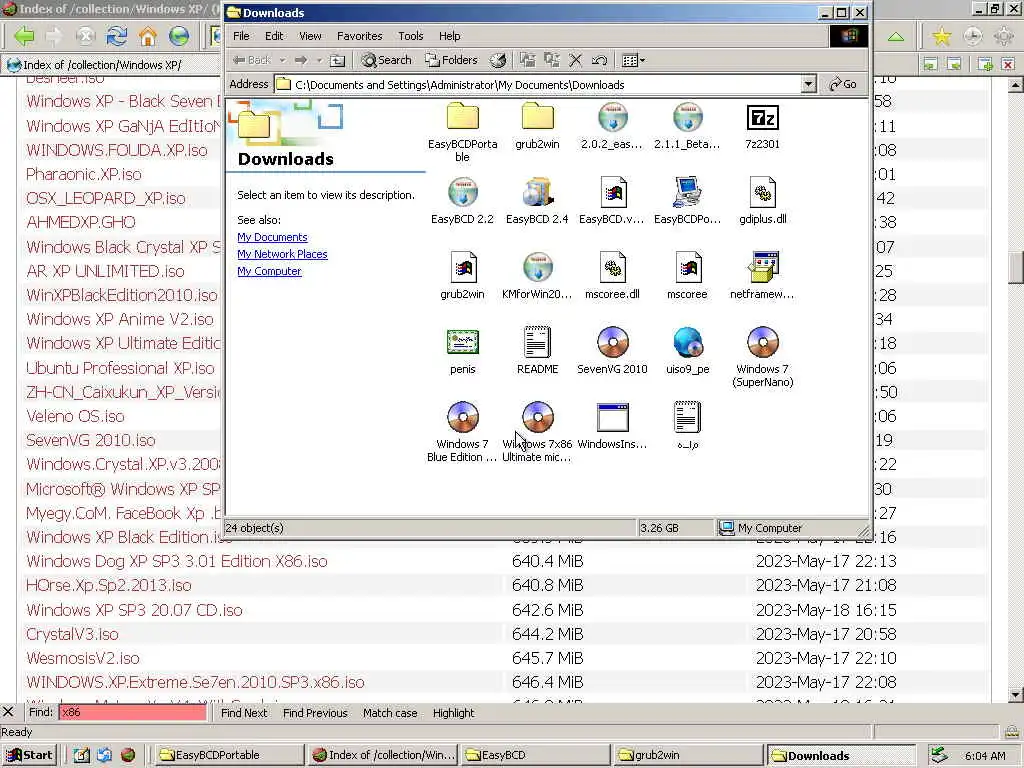Image resolution: width=1024 pixels, height=768 pixels.
Task: Open Windows Dog XP SP3 3.01 Edition X86.iso link
Action: click(x=176, y=562)
